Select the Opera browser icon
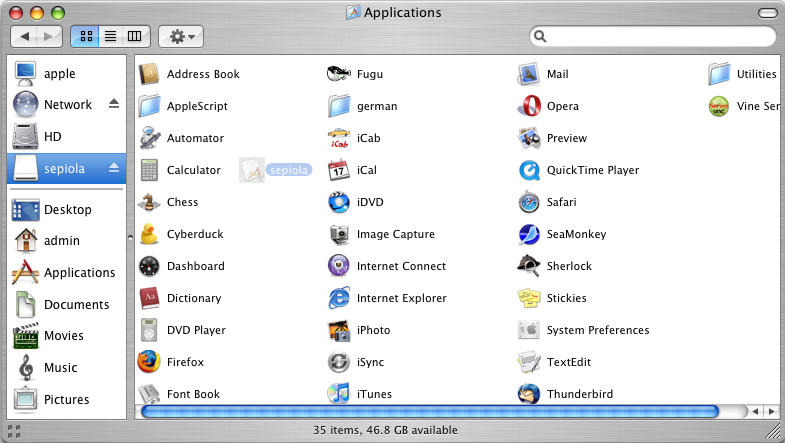Viewport: 785px width, 443px height. tap(529, 106)
